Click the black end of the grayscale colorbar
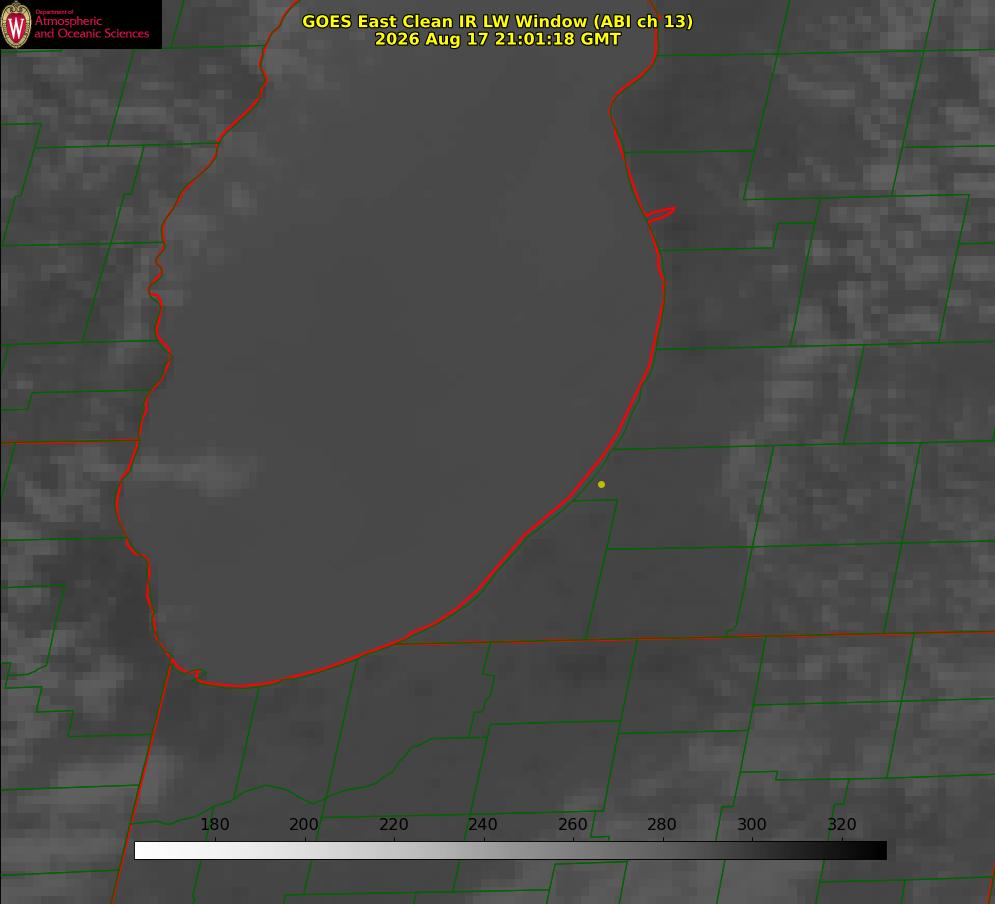This screenshot has height=904, width=995. (876, 851)
